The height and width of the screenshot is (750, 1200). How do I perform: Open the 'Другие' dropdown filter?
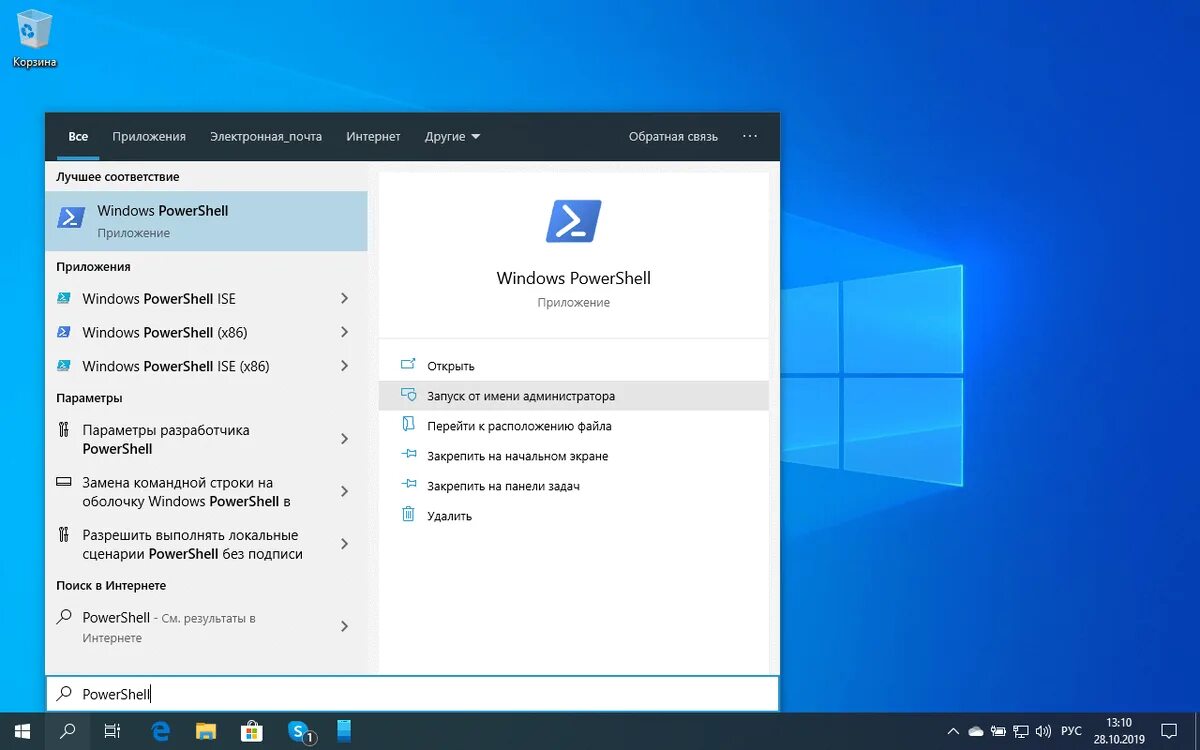(x=452, y=136)
